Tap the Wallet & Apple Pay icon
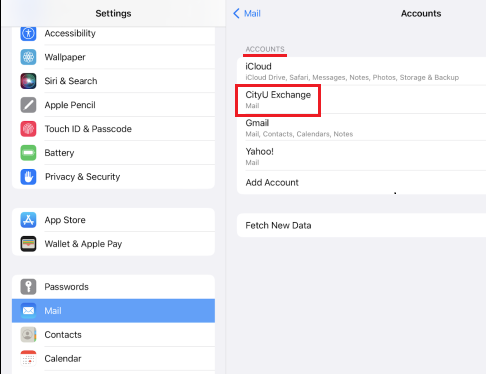 coord(28,244)
